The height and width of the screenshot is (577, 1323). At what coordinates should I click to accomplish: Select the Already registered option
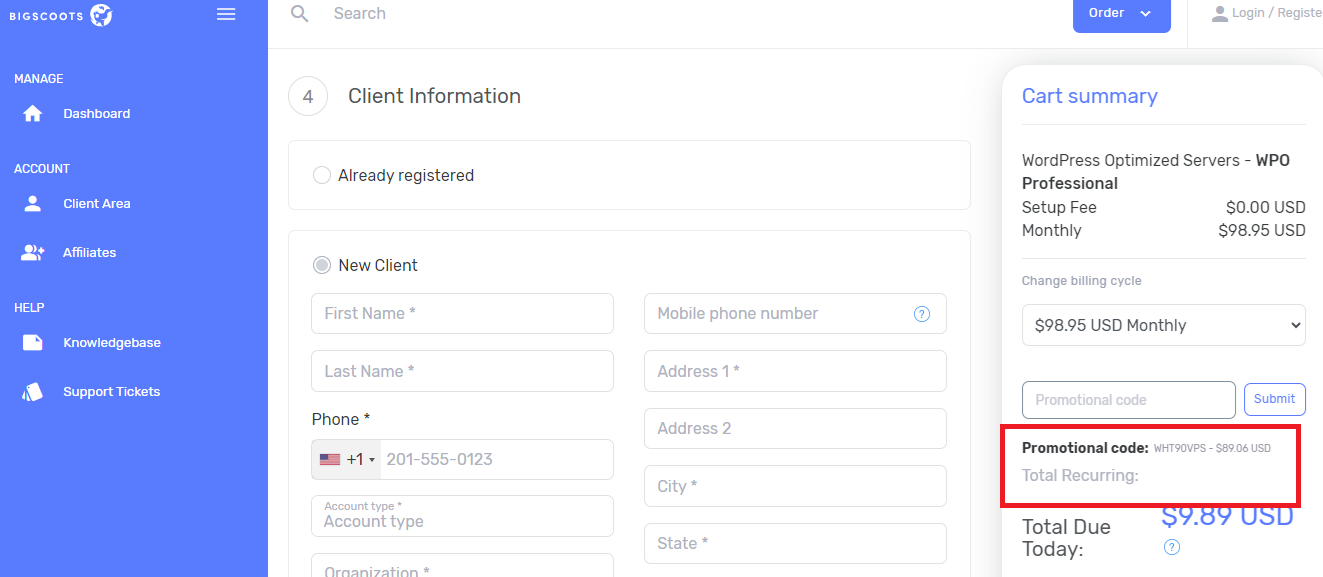(x=322, y=176)
